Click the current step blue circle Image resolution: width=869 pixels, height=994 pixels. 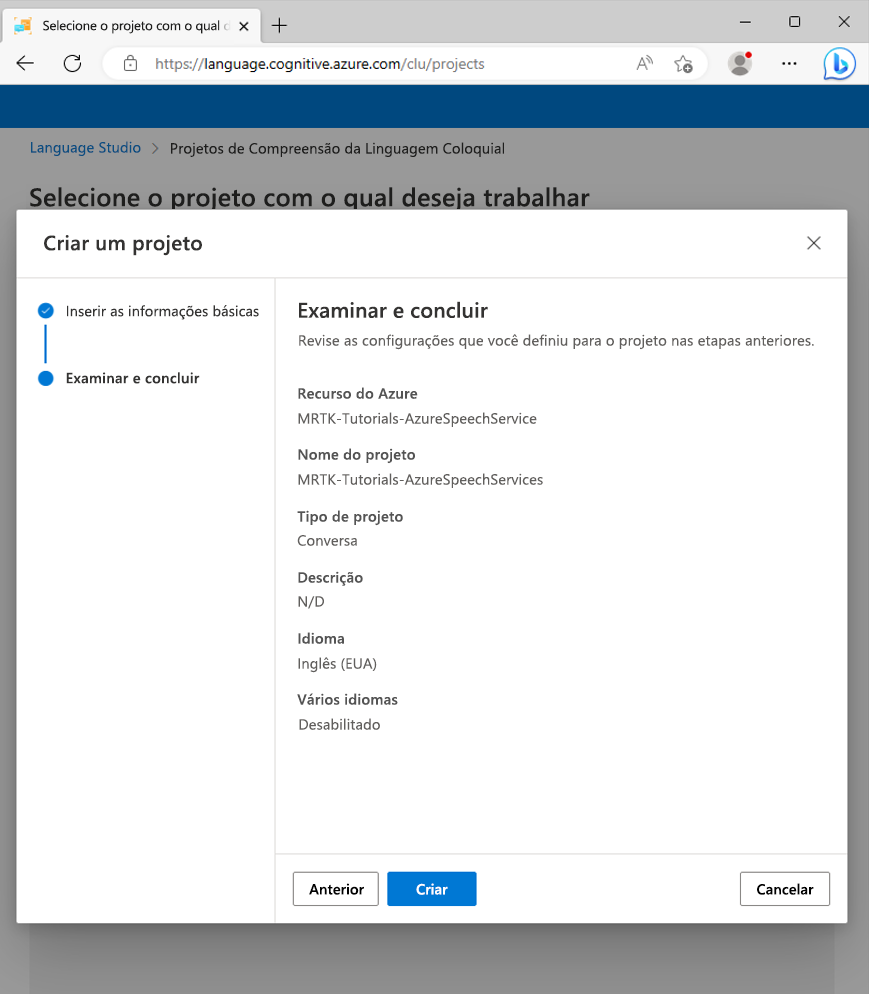[46, 378]
